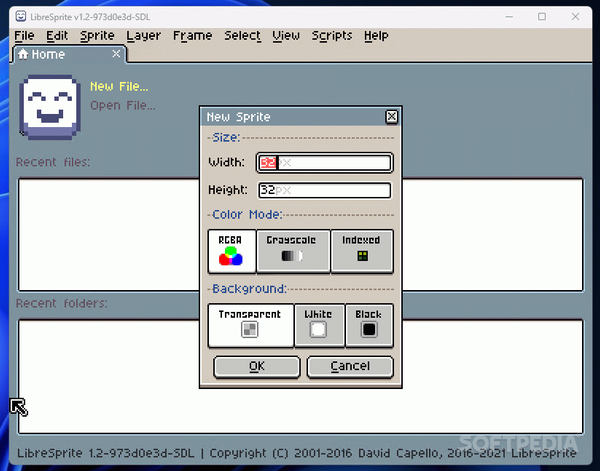
Task: Click the New File... link
Action: coord(119,86)
